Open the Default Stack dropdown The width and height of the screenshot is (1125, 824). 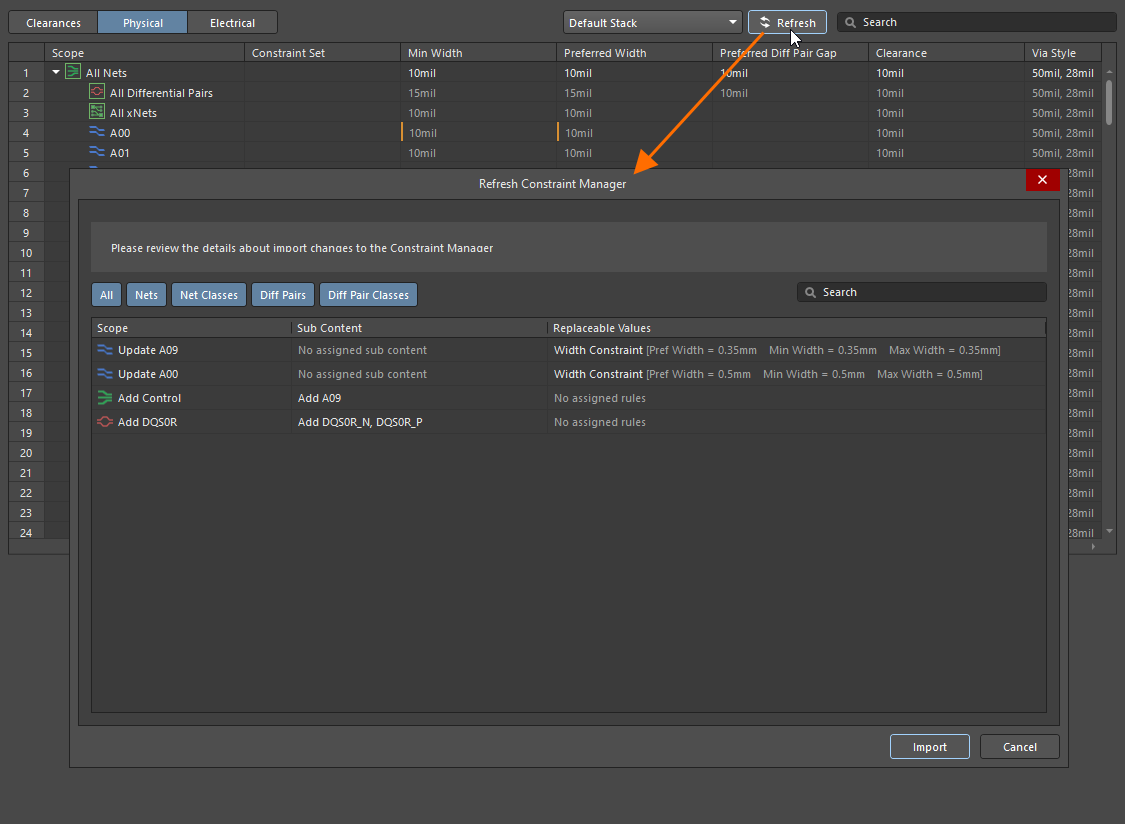(651, 22)
